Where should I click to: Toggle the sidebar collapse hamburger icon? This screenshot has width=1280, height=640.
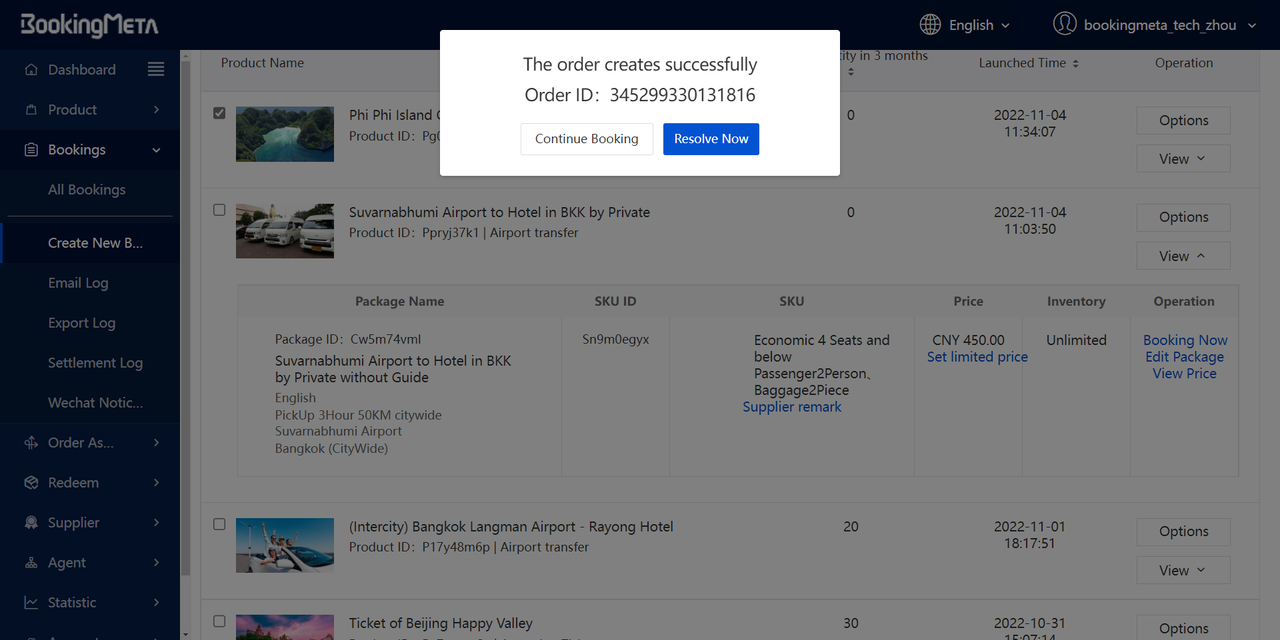[x=156, y=69]
